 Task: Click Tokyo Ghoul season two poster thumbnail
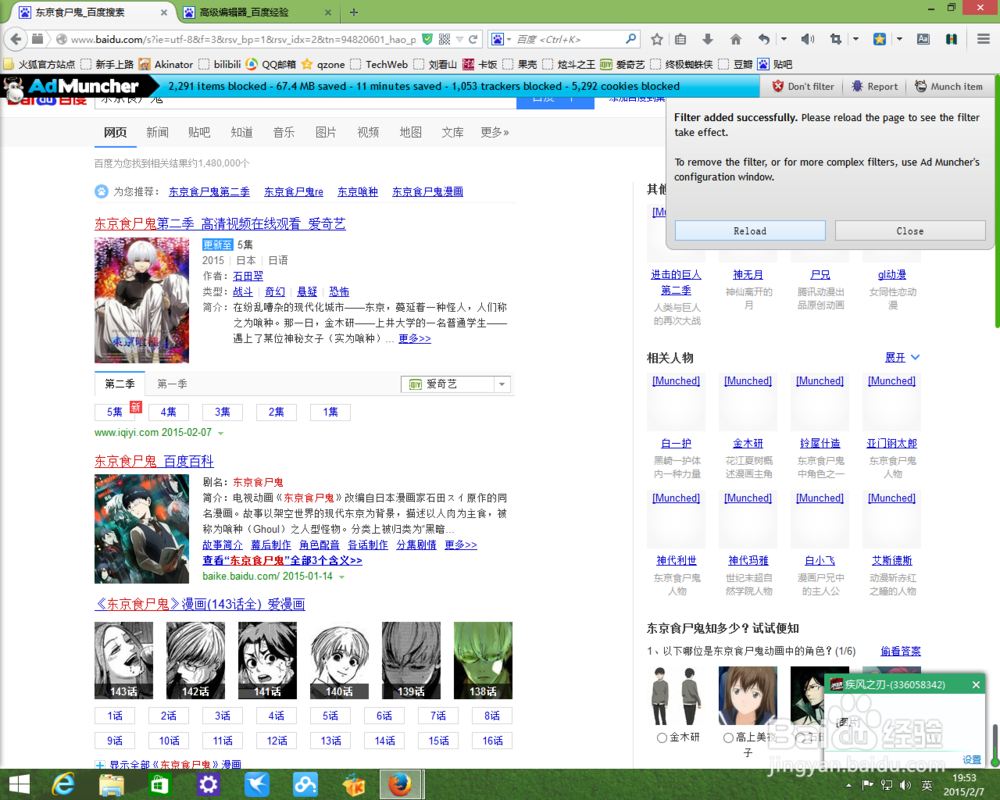click(142, 300)
